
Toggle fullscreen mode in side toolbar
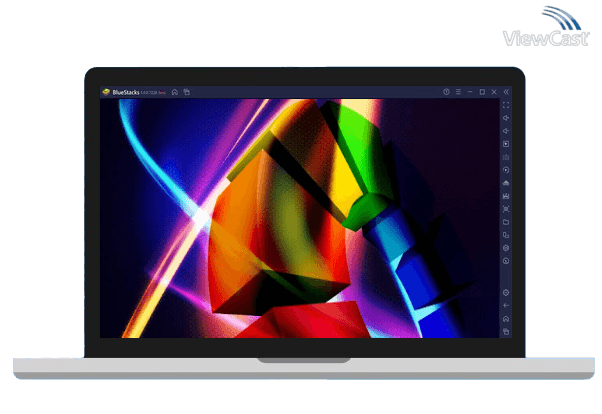tap(506, 105)
